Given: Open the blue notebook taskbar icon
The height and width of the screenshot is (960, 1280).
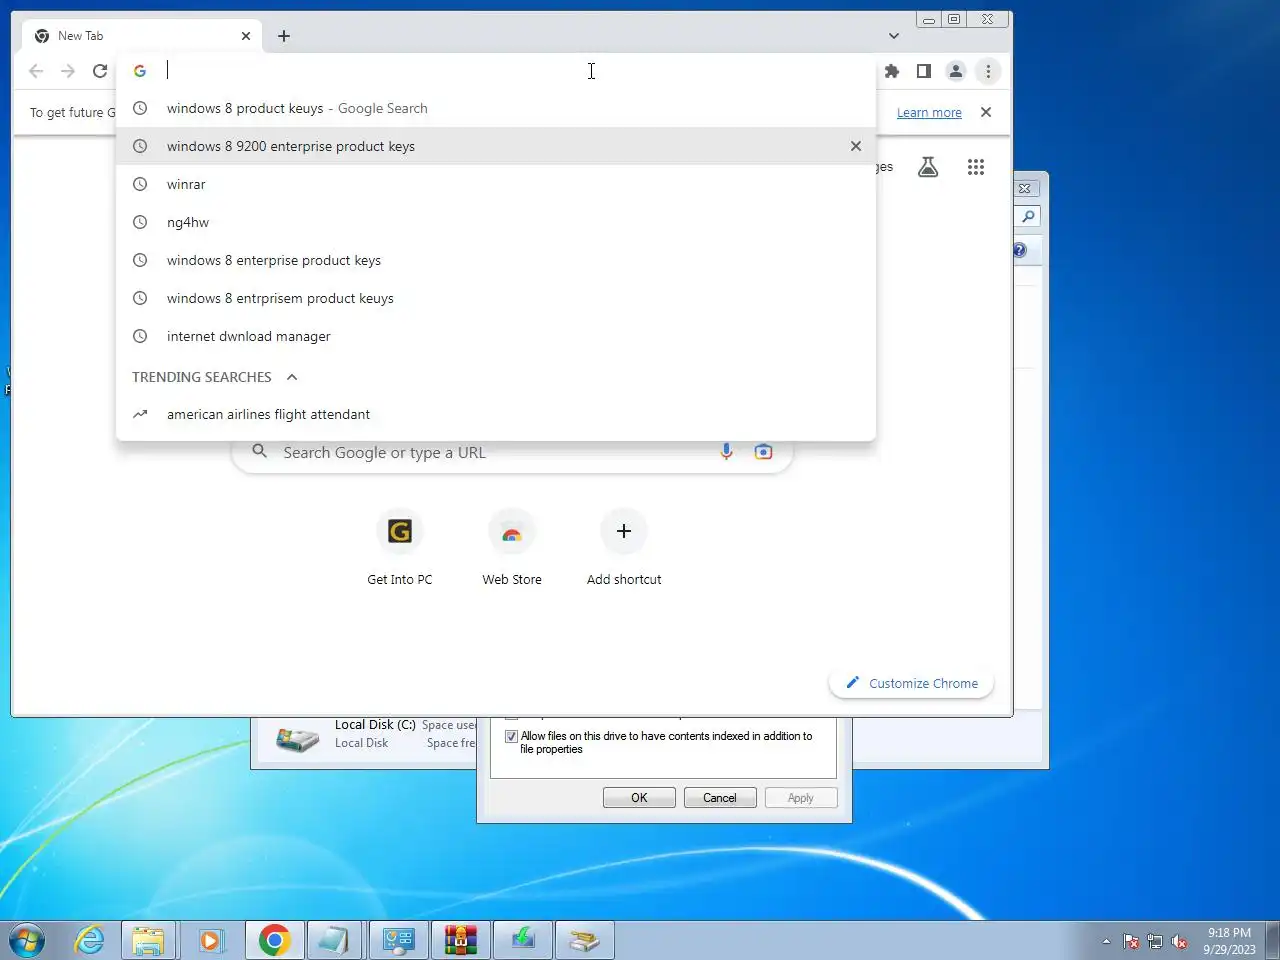Looking at the screenshot, I should (x=335, y=940).
